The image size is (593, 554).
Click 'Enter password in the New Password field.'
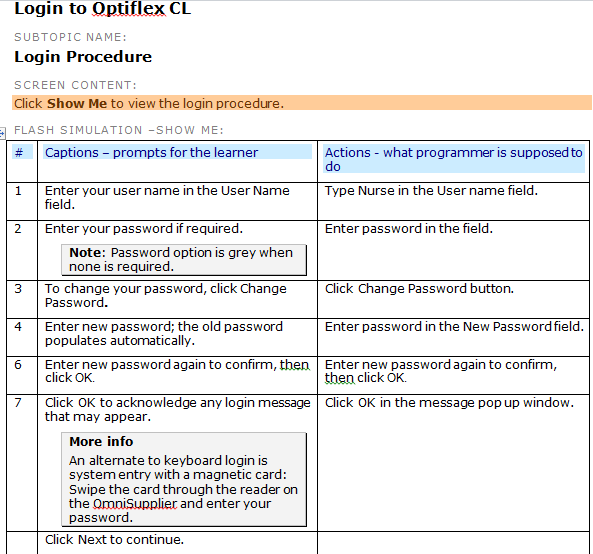[x=454, y=327]
